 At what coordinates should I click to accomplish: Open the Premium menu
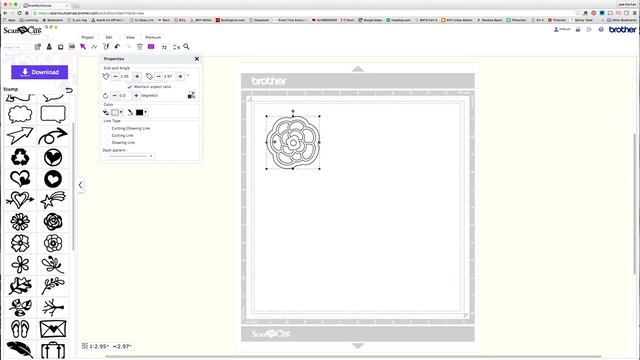point(153,37)
